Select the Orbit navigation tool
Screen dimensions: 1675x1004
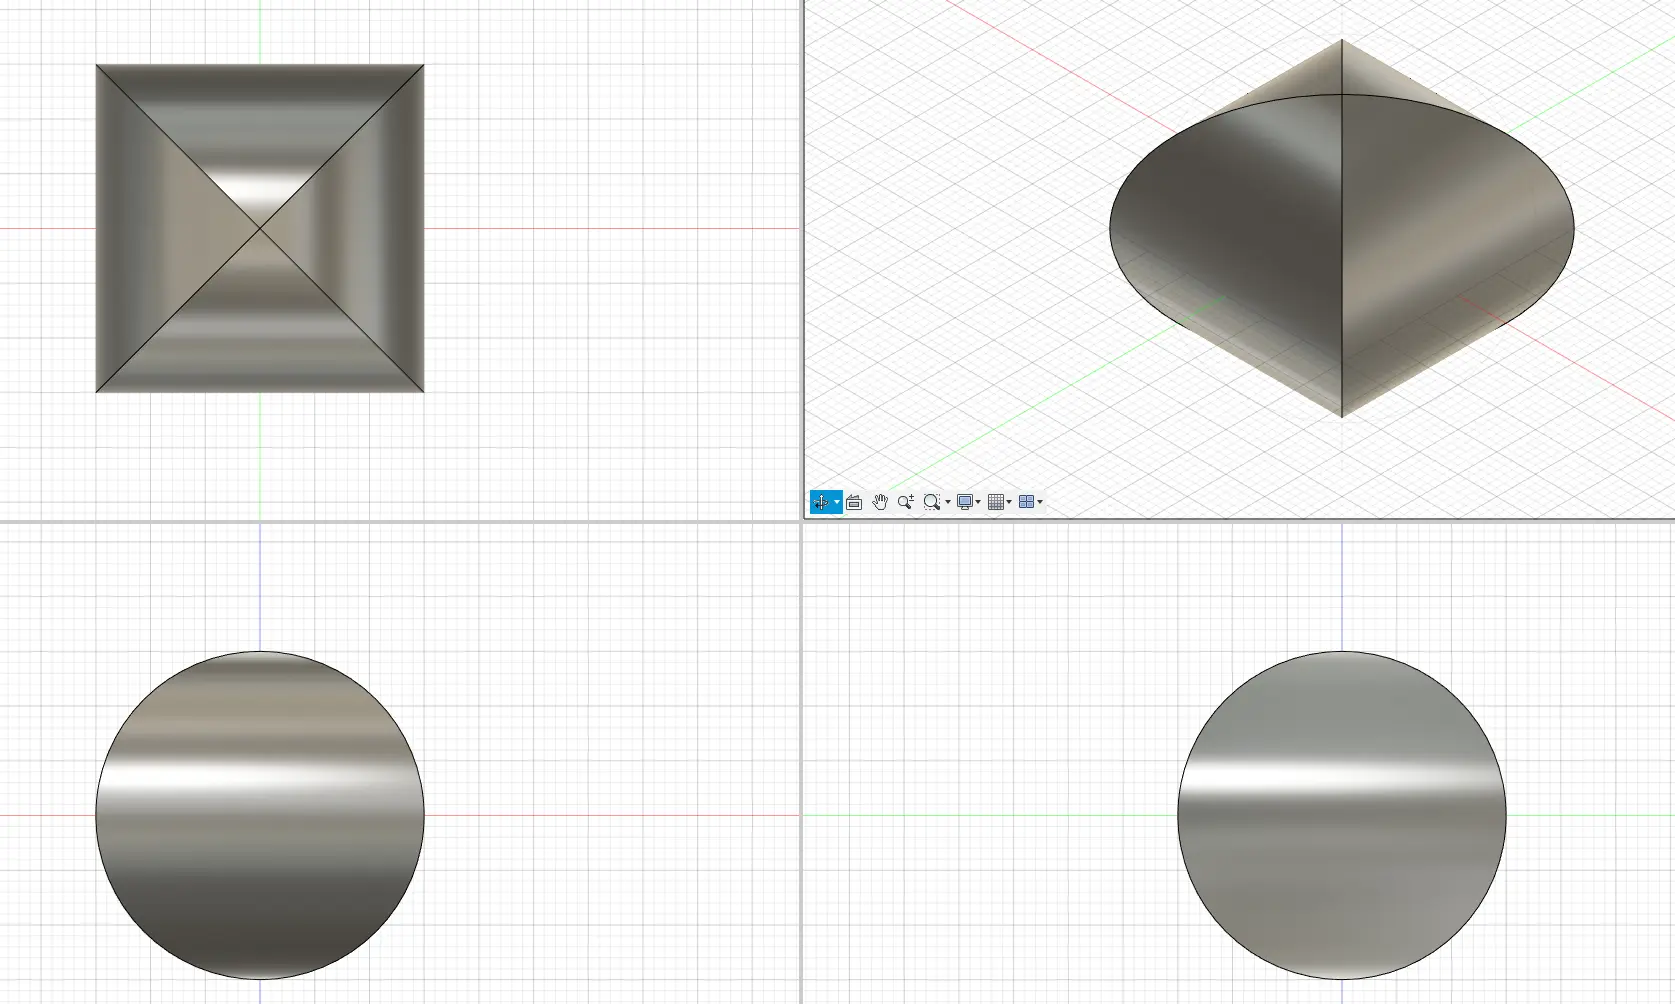821,502
